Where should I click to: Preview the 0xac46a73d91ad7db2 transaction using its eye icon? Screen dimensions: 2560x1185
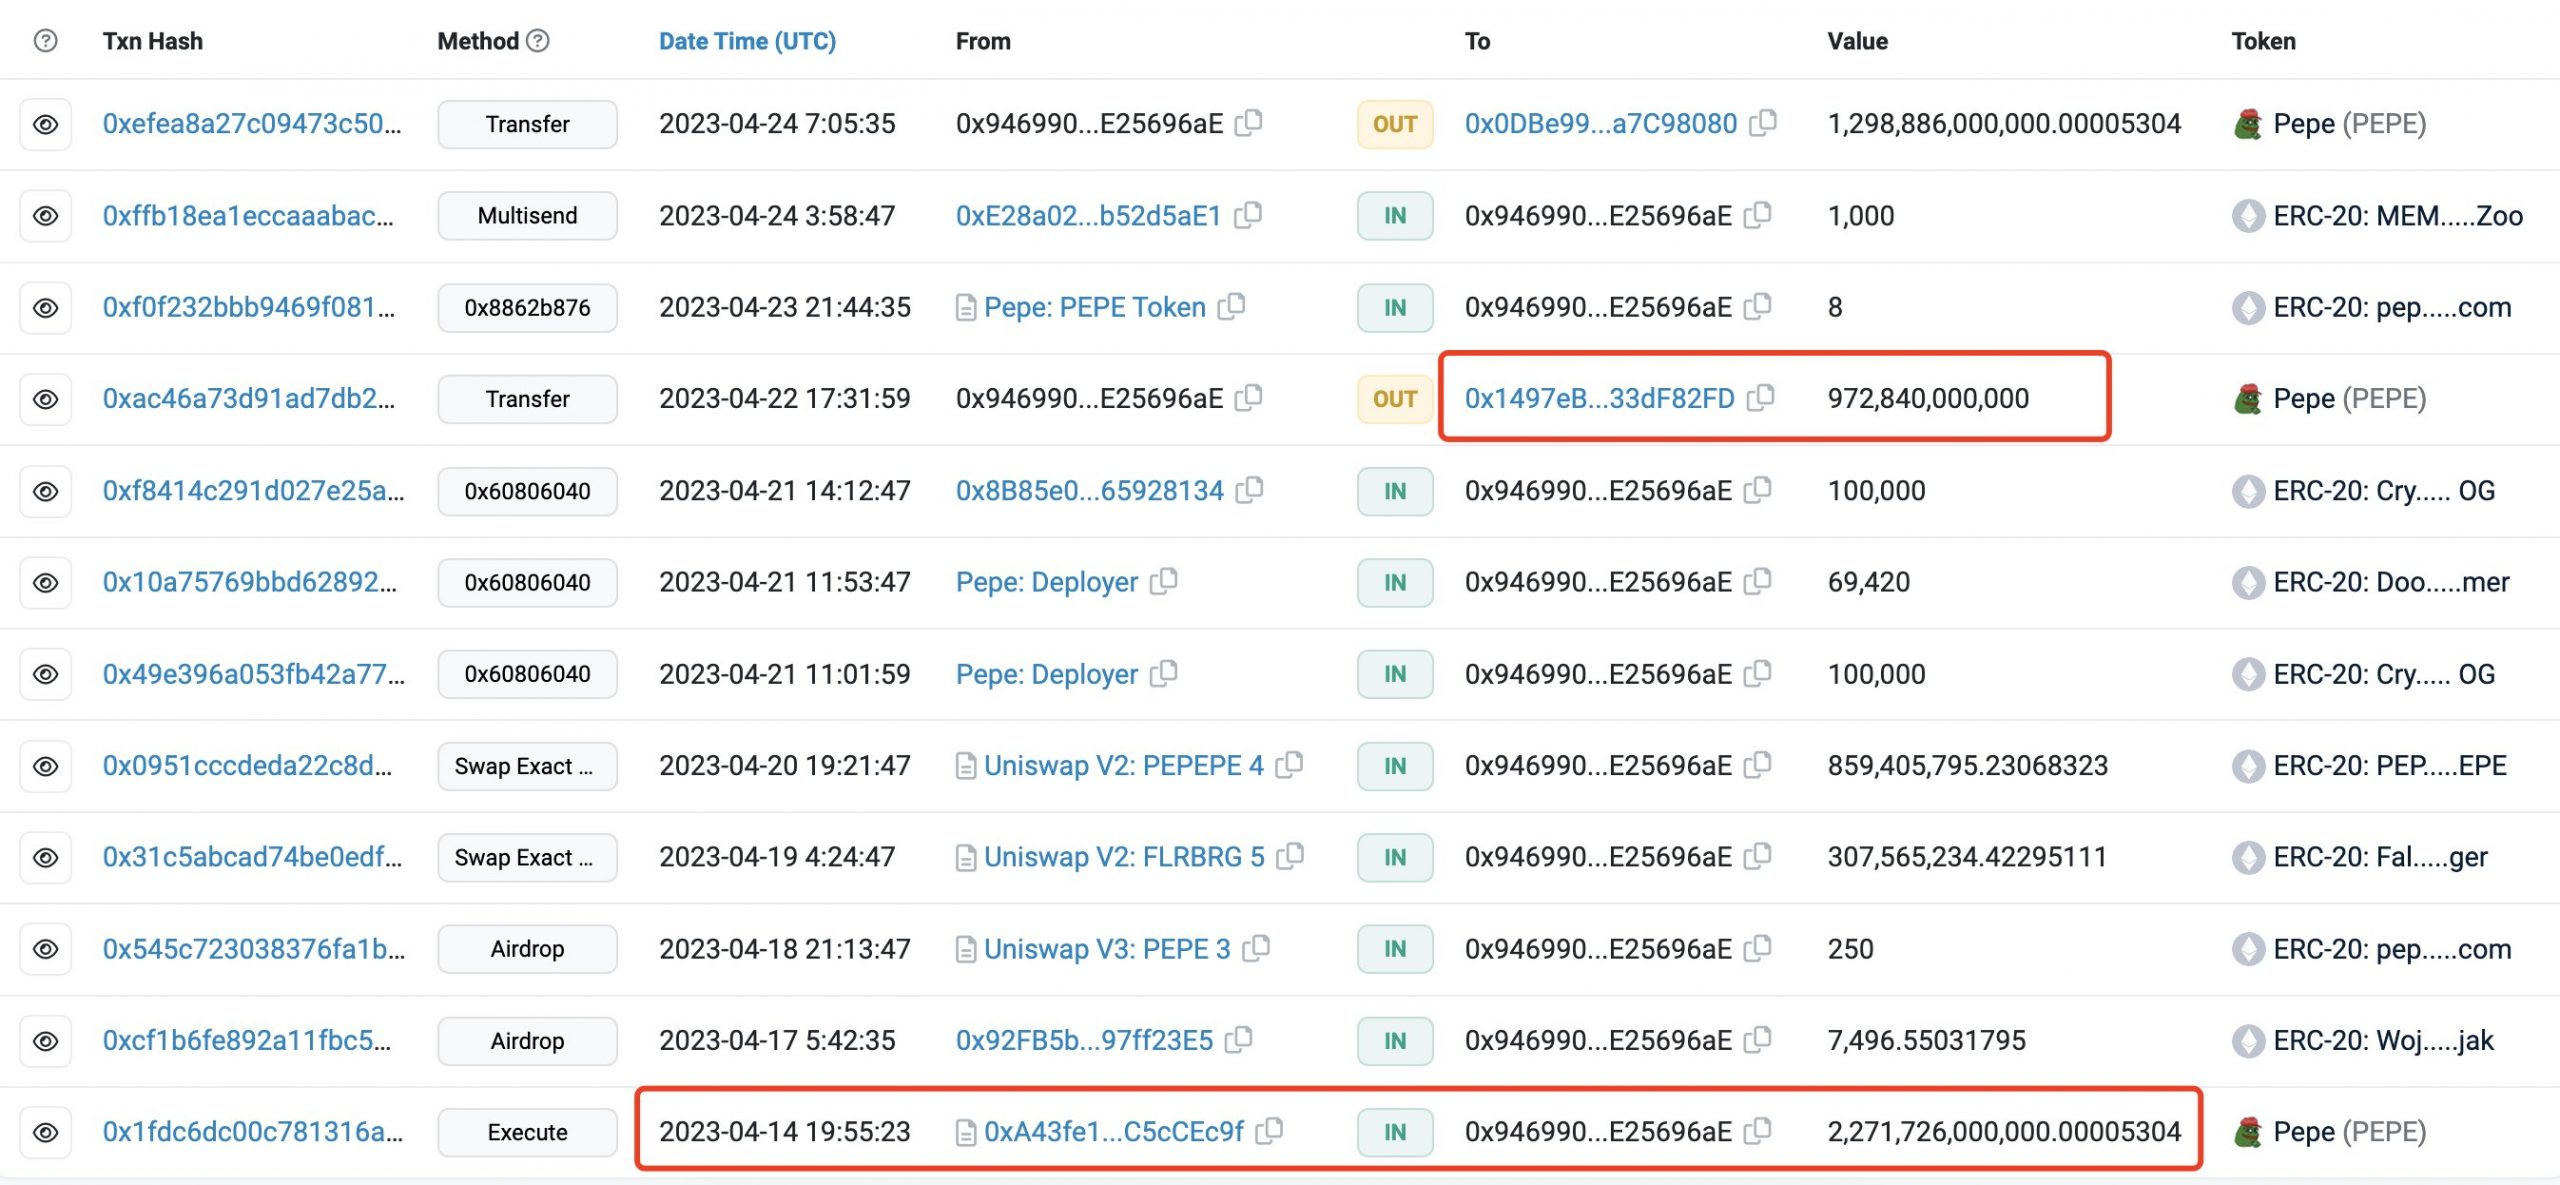coord(45,399)
